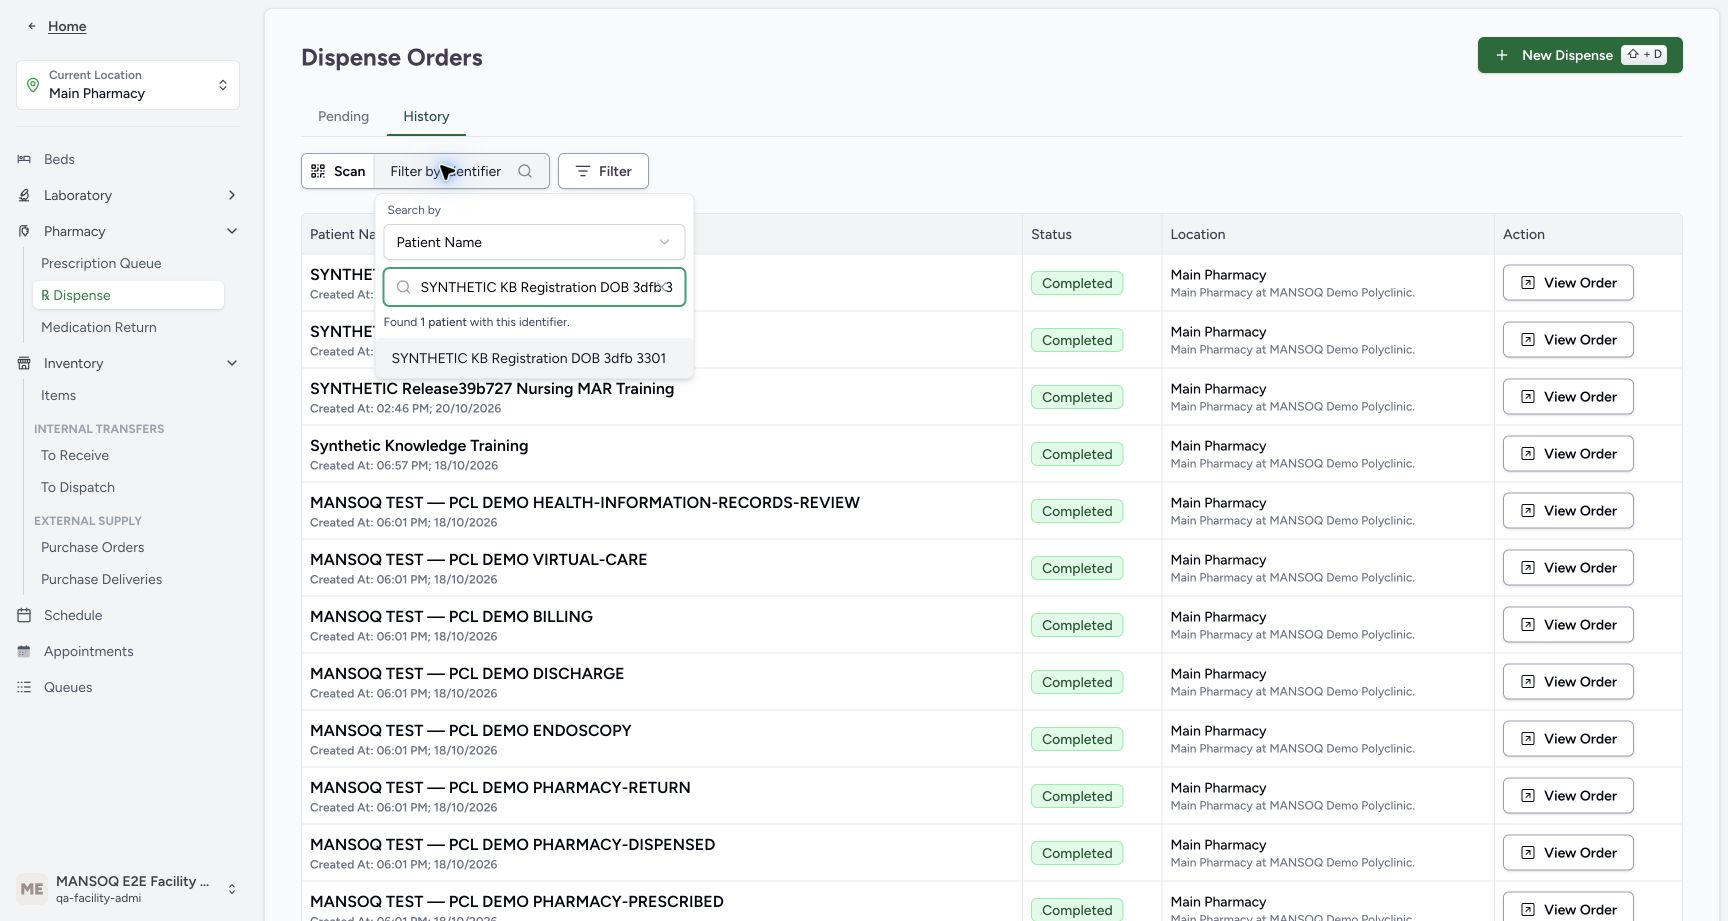The image size is (1728, 921).
Task: Click Completed status of DISCHARGE row
Action: pos(1077,682)
